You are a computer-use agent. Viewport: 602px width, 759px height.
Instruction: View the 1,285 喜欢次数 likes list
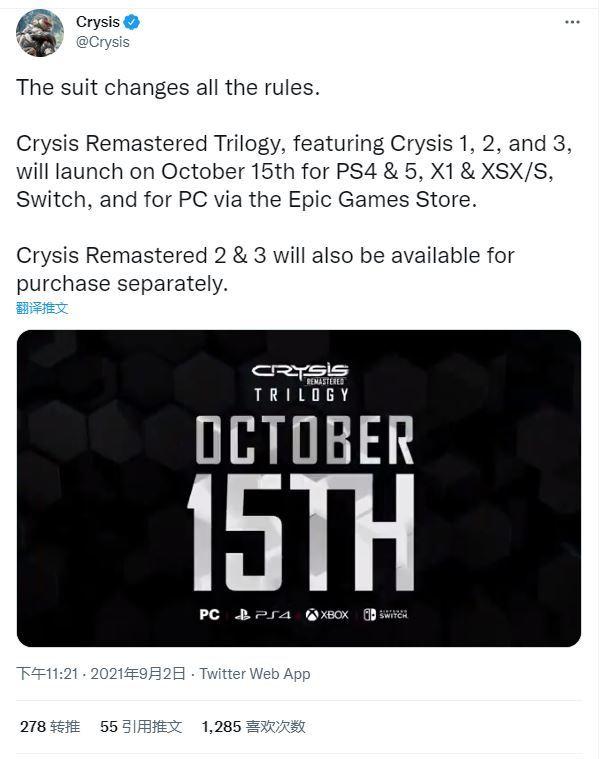pos(254,726)
